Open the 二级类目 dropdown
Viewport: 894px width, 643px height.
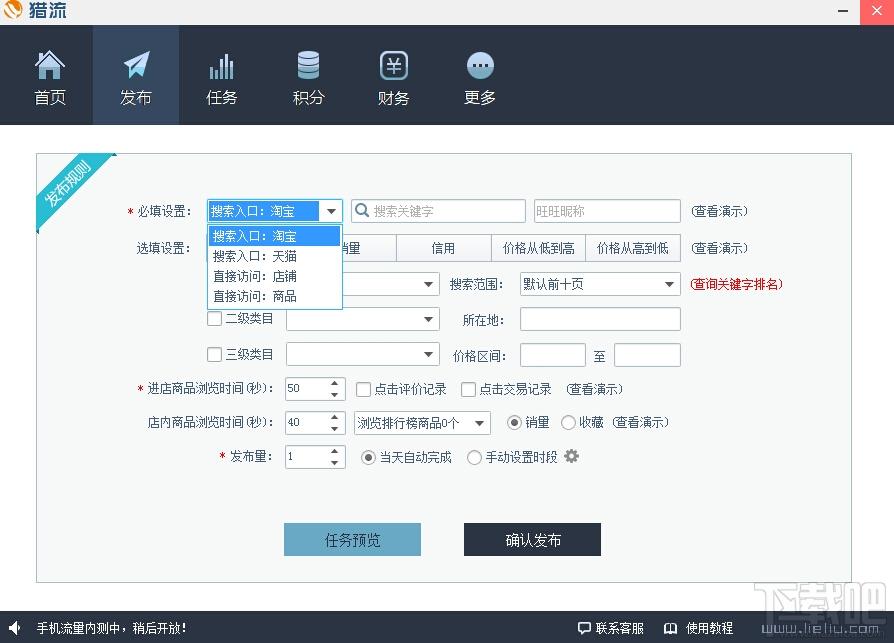[x=363, y=319]
